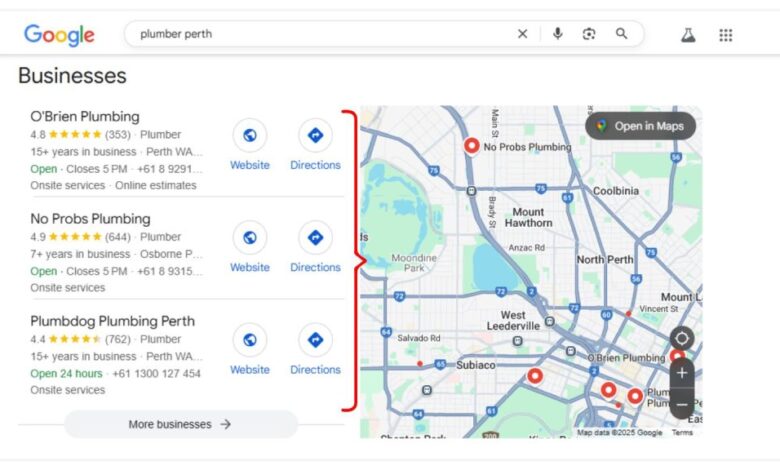Click North Perth label on map
This screenshot has width=780, height=470.
tap(605, 260)
